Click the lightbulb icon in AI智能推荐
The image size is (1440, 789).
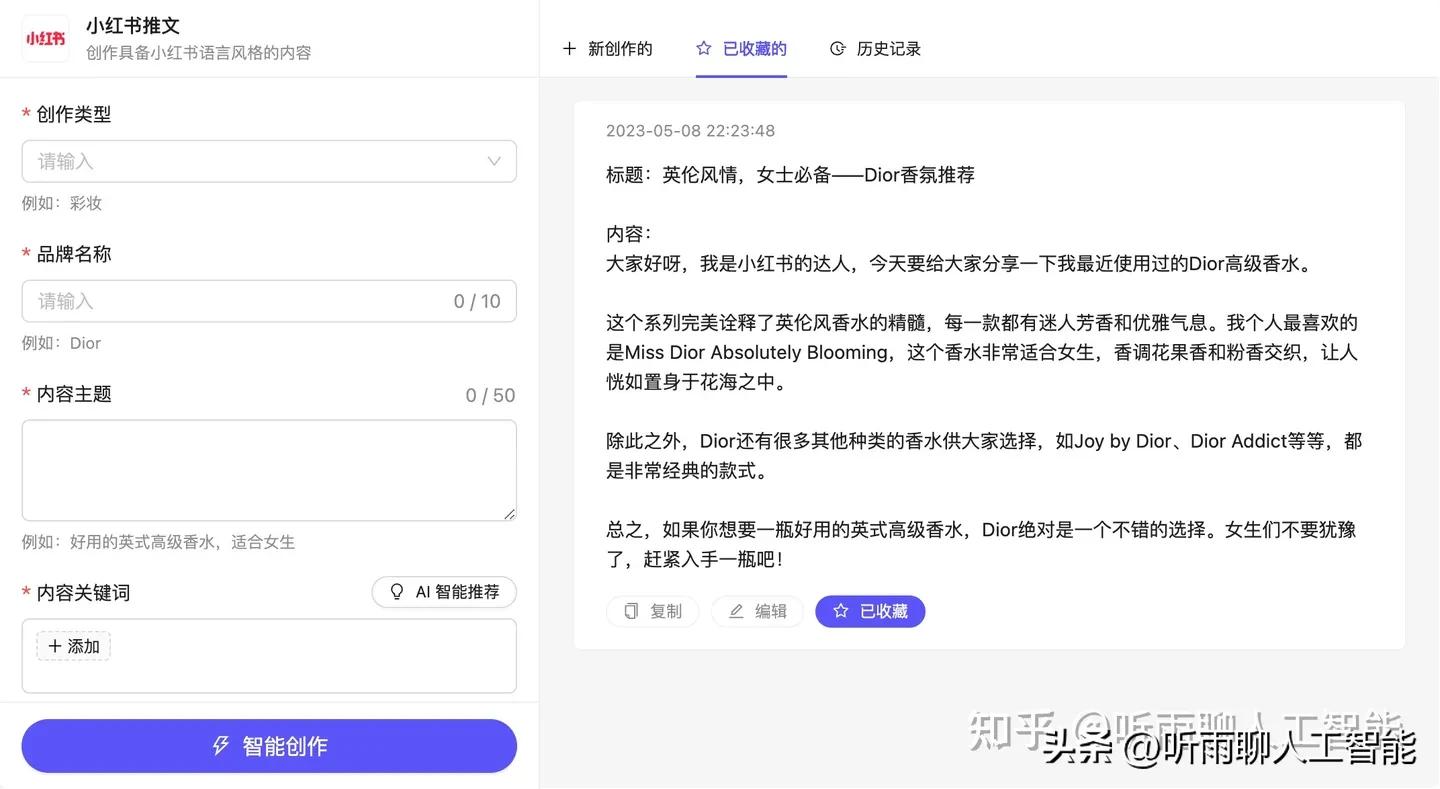pos(396,592)
